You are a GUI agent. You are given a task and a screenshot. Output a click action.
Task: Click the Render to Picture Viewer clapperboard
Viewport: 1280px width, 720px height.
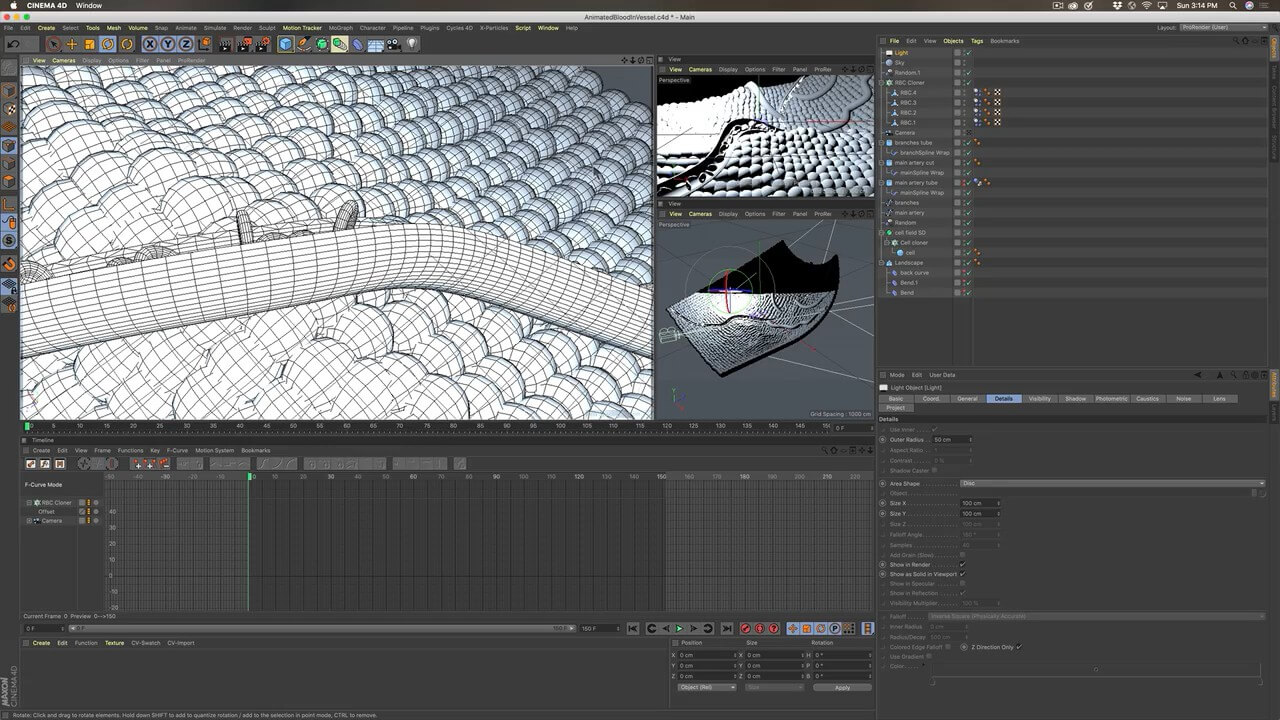click(x=244, y=44)
